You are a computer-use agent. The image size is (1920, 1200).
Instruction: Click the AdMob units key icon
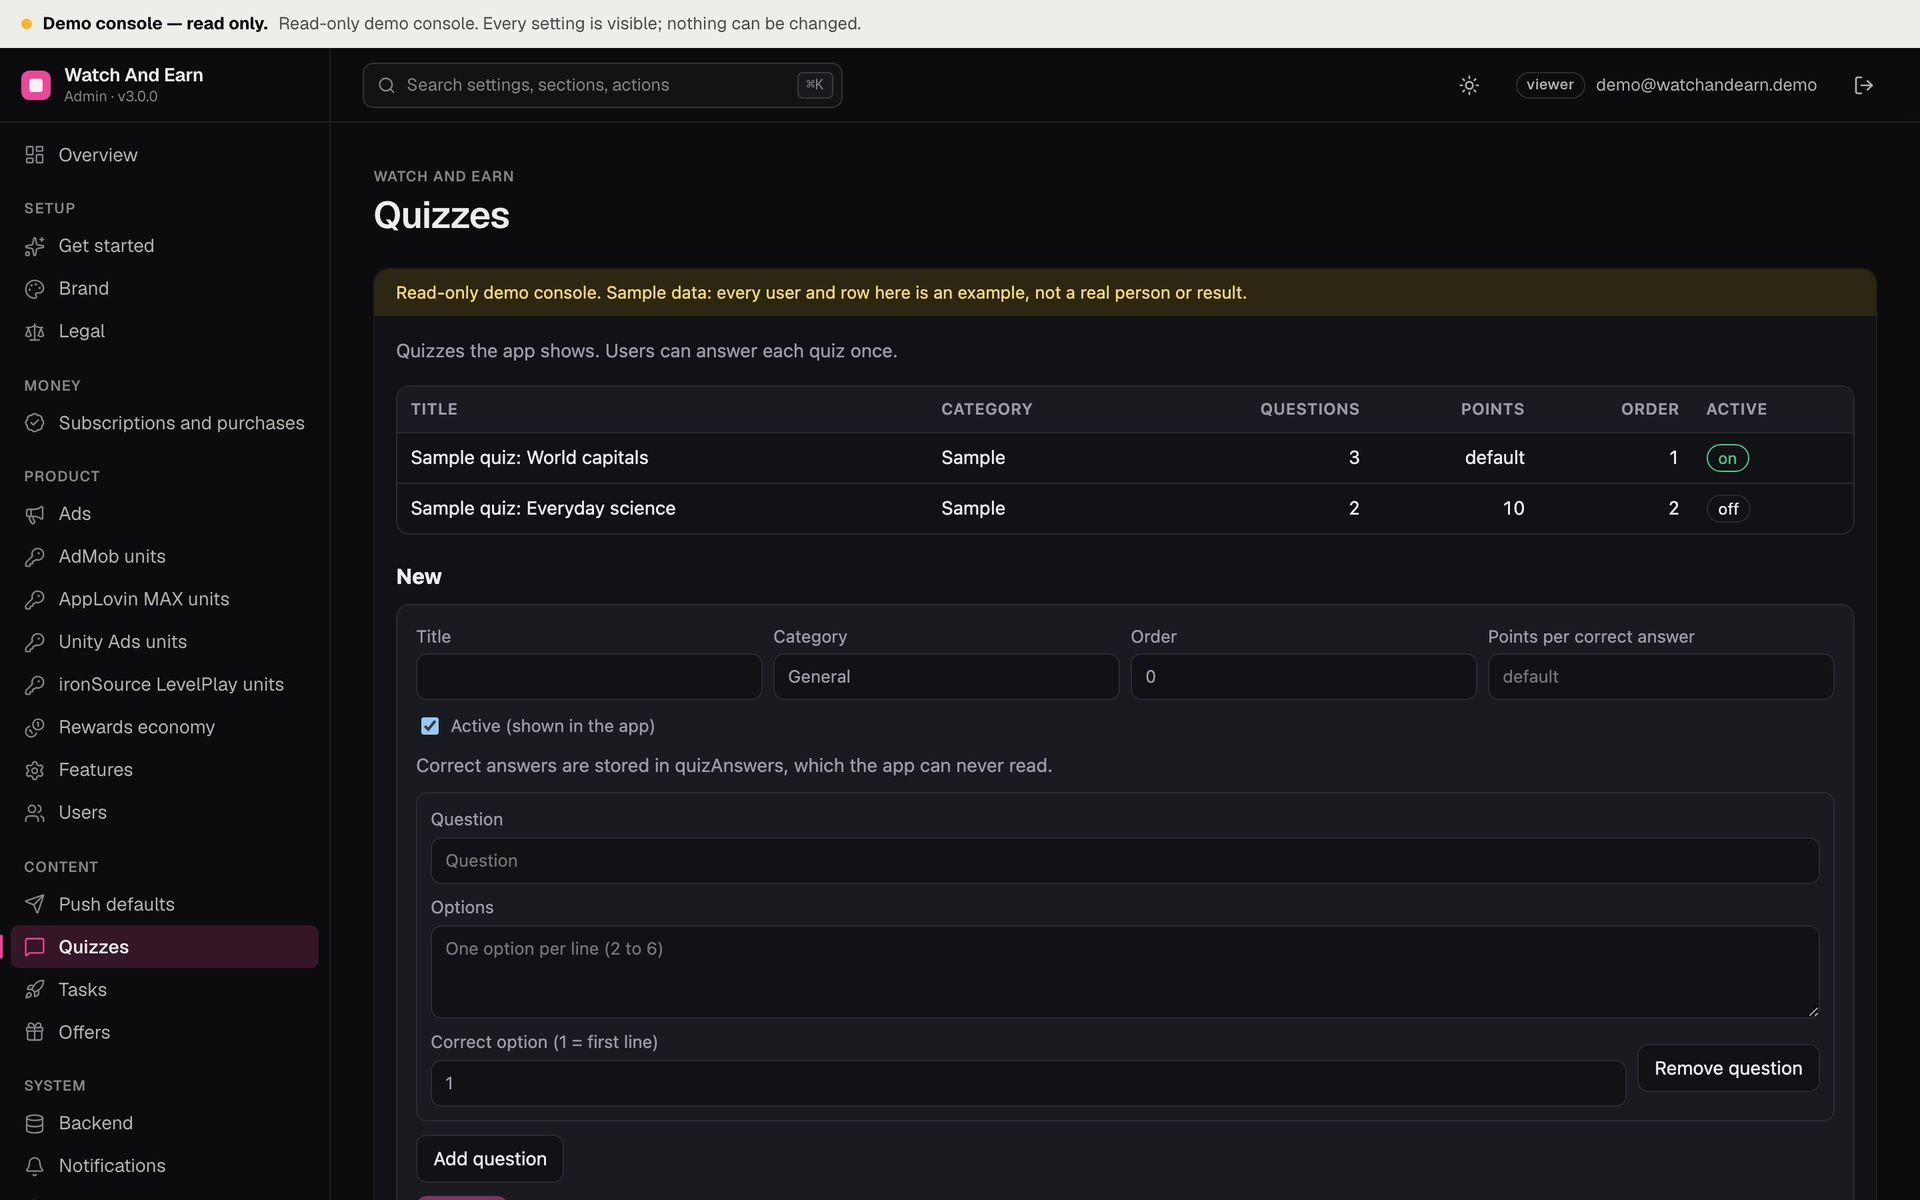[35, 557]
